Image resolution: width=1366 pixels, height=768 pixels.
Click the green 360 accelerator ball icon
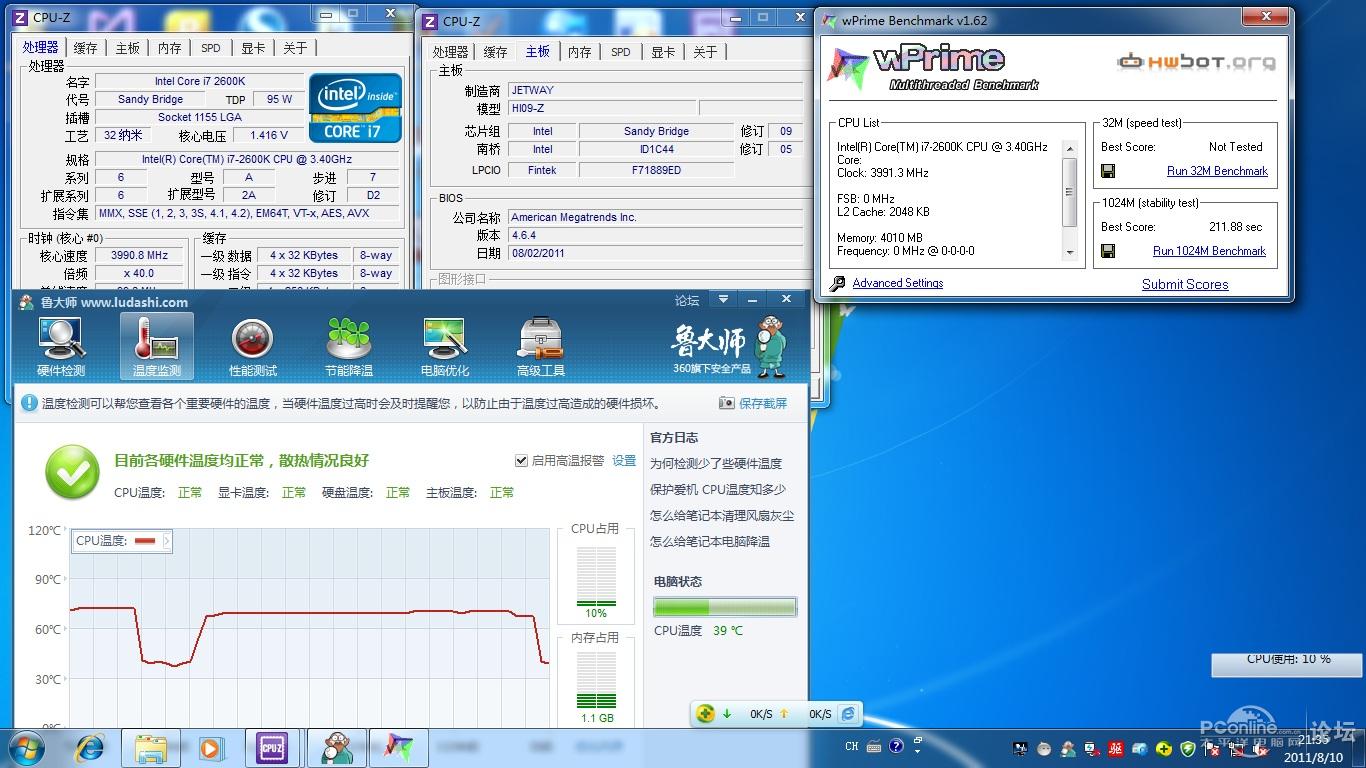click(706, 713)
